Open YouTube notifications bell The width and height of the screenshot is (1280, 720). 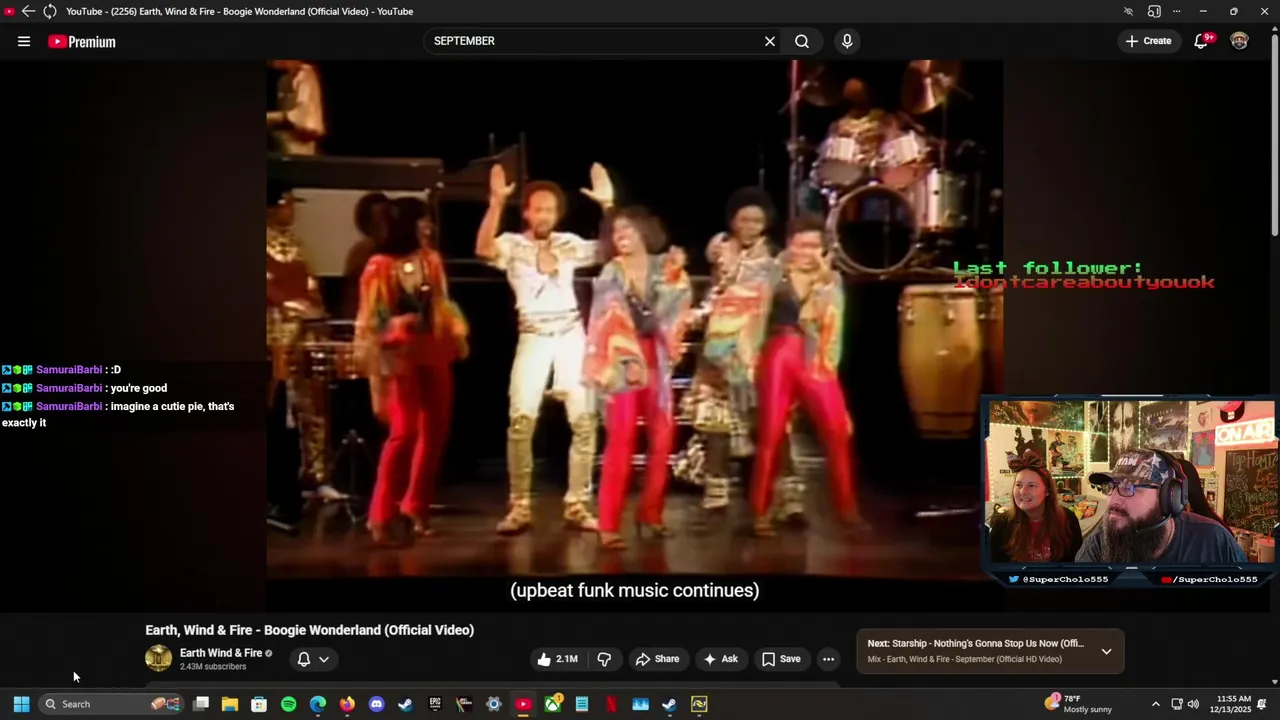(x=1201, y=41)
